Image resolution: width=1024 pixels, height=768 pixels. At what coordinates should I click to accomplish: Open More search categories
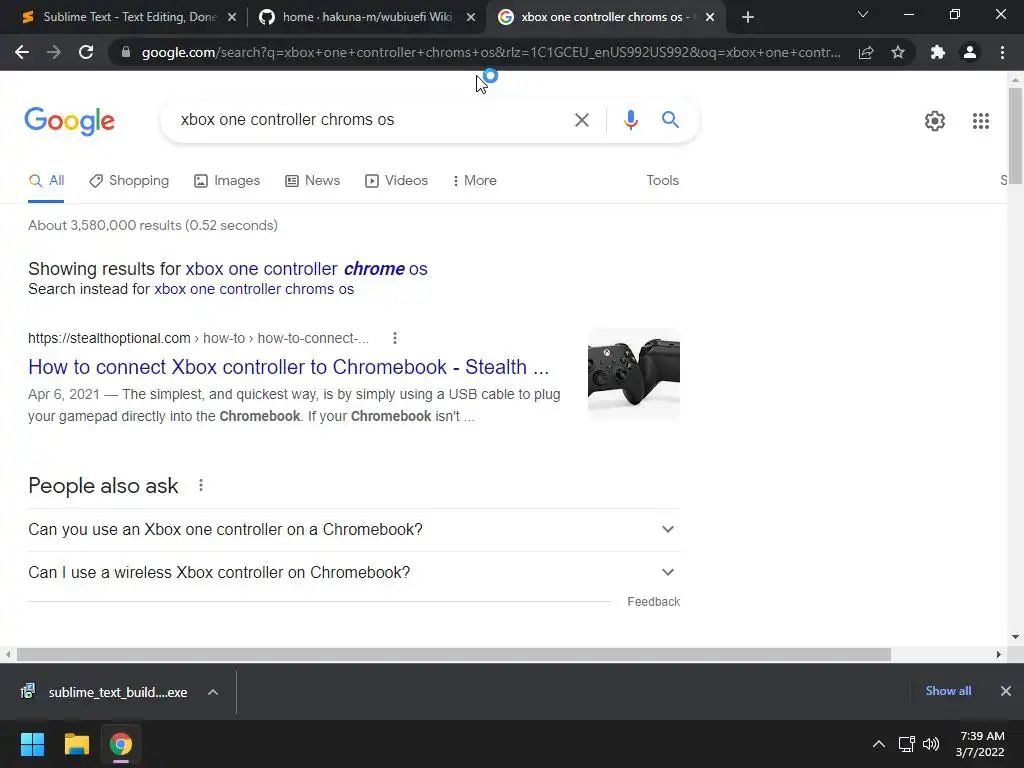click(475, 181)
